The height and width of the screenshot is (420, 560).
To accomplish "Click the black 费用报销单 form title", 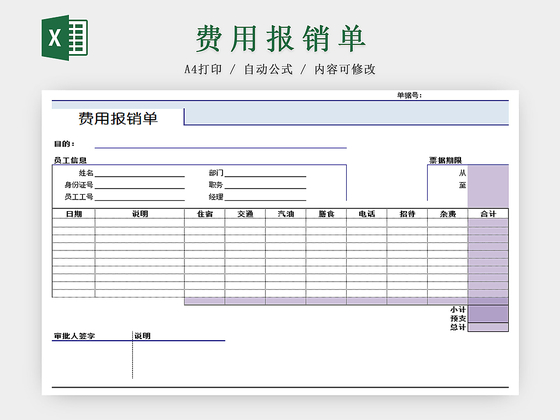I will (118, 119).
